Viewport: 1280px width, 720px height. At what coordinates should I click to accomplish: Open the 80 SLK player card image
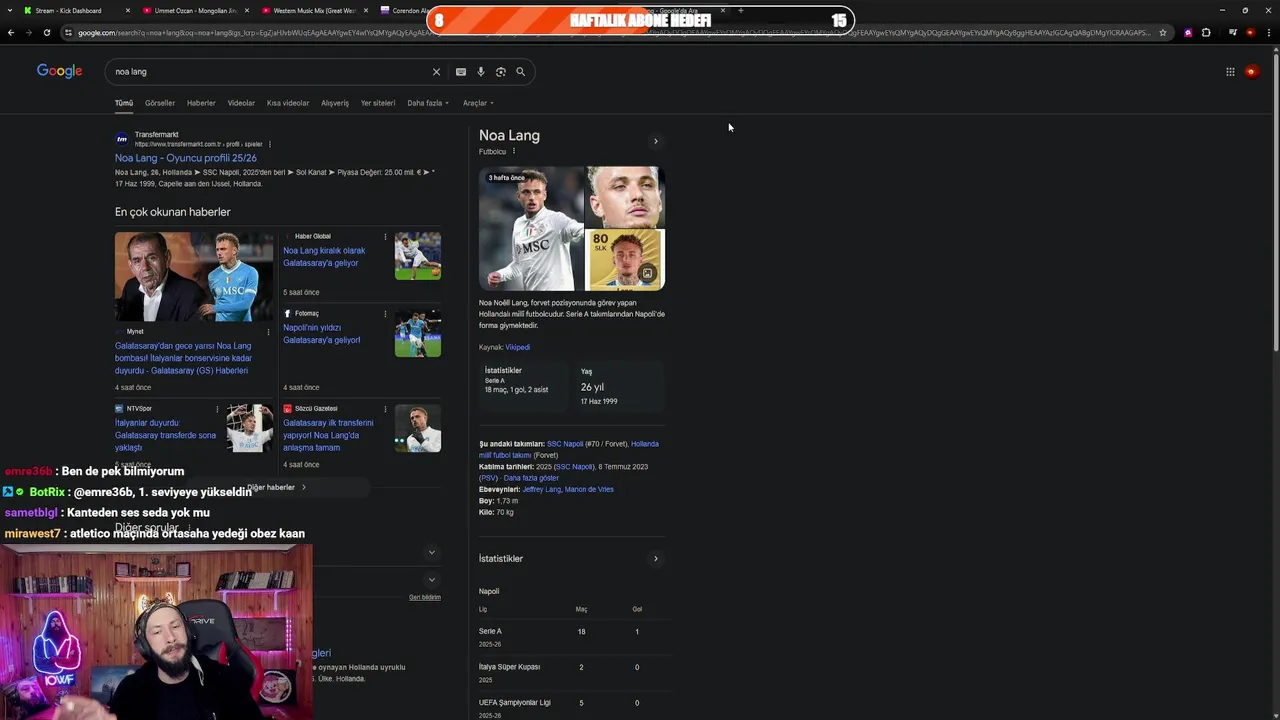click(625, 260)
